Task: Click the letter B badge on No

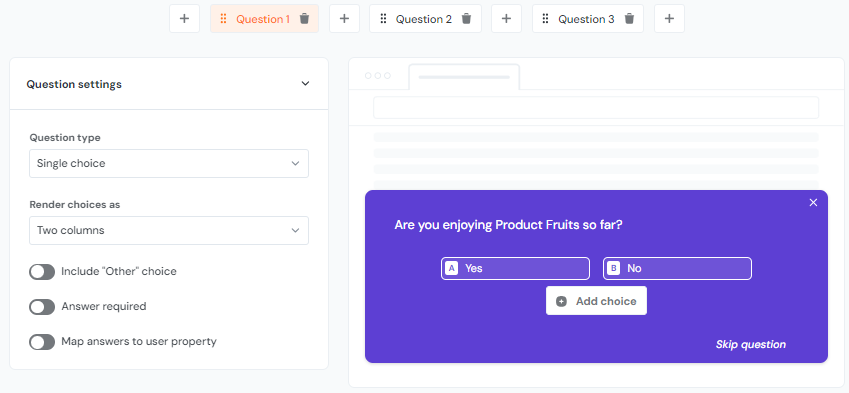Action: tap(613, 268)
